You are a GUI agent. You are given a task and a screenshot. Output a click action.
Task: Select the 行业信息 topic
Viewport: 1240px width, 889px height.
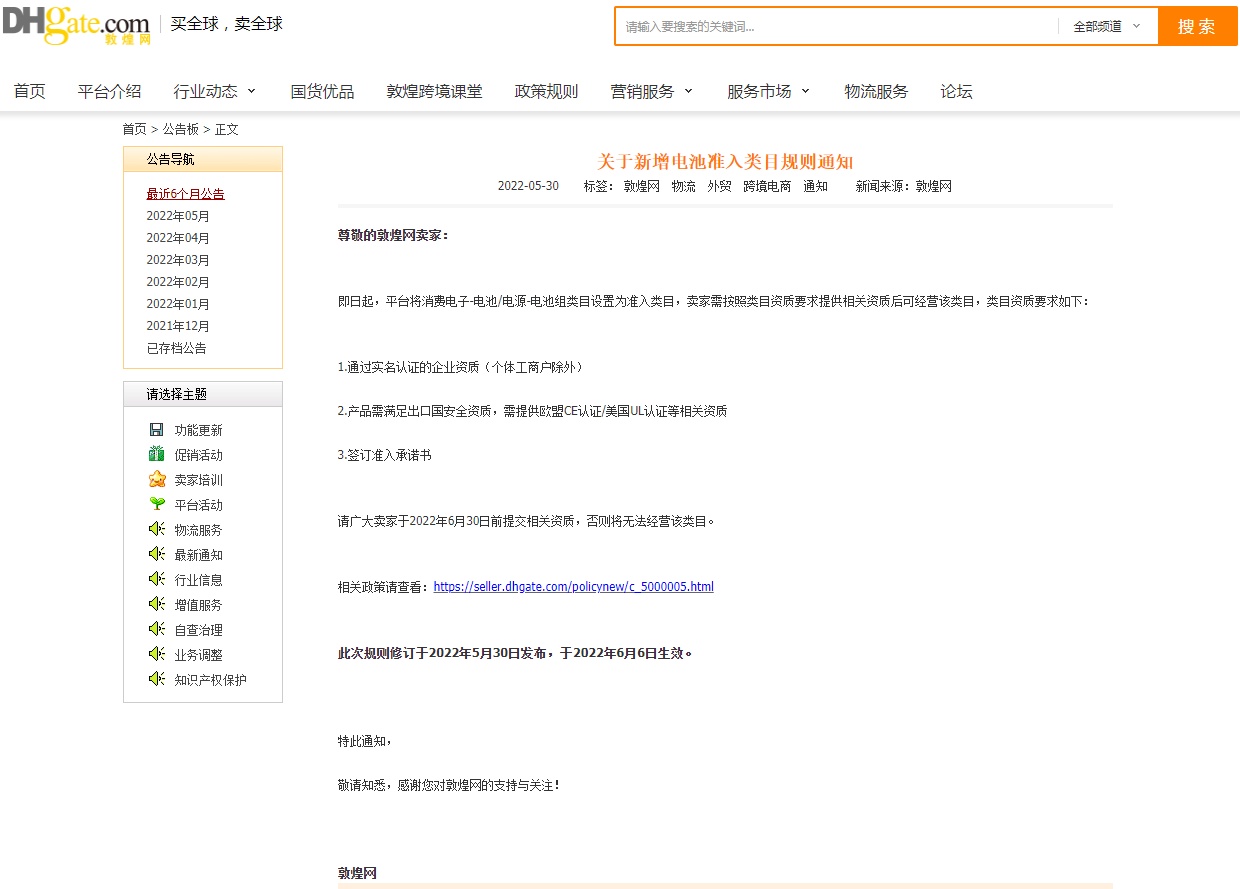click(x=199, y=580)
